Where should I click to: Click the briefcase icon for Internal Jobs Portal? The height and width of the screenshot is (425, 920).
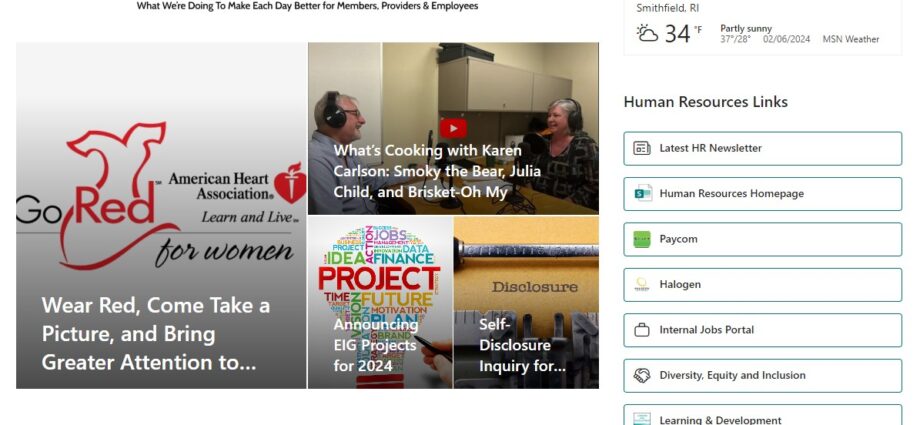click(642, 330)
